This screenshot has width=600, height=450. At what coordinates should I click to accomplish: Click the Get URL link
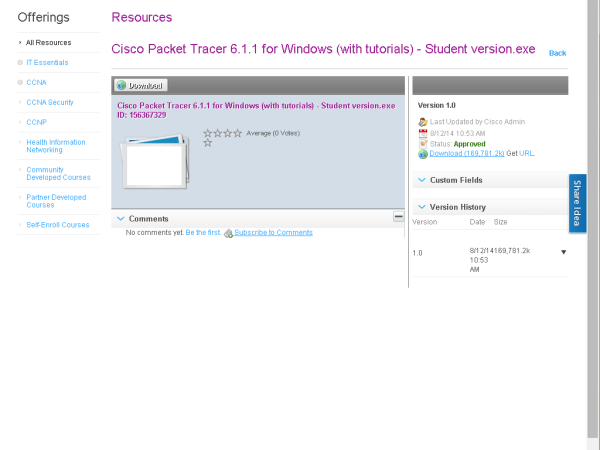pyautogui.click(x=527, y=154)
